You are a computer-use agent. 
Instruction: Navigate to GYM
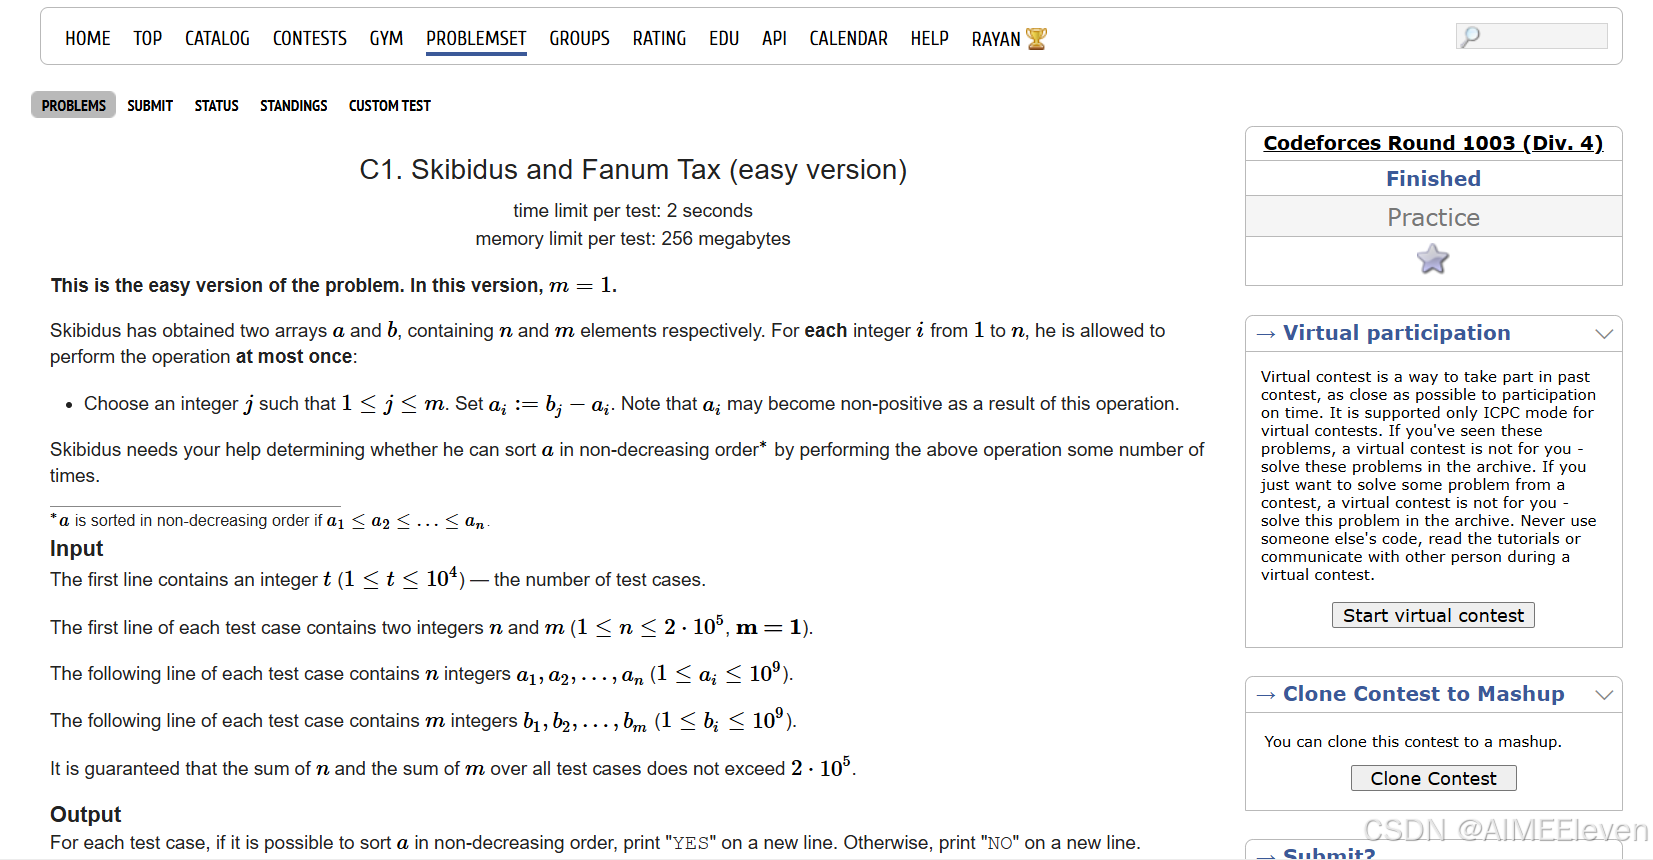point(386,39)
